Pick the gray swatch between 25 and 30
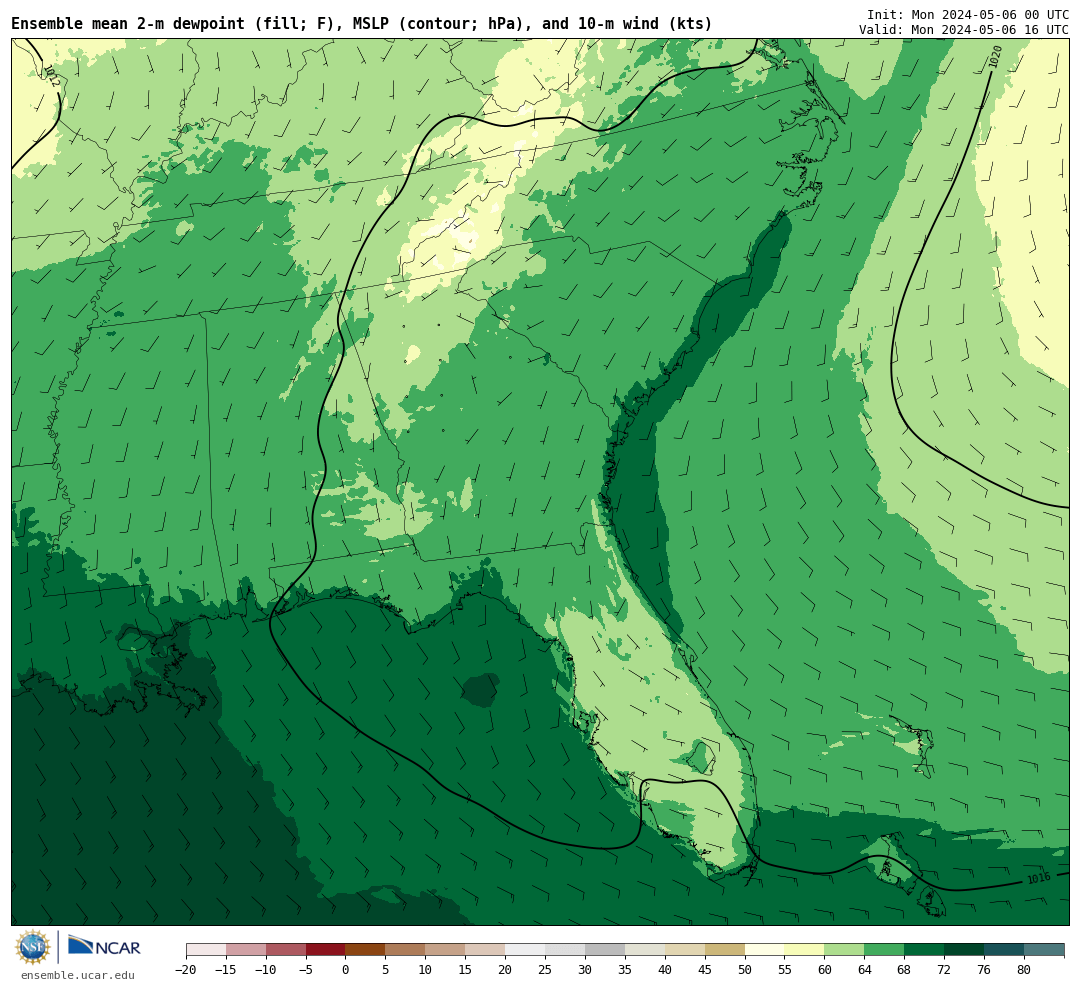Image resolution: width=1080 pixels, height=988 pixels. point(565,950)
